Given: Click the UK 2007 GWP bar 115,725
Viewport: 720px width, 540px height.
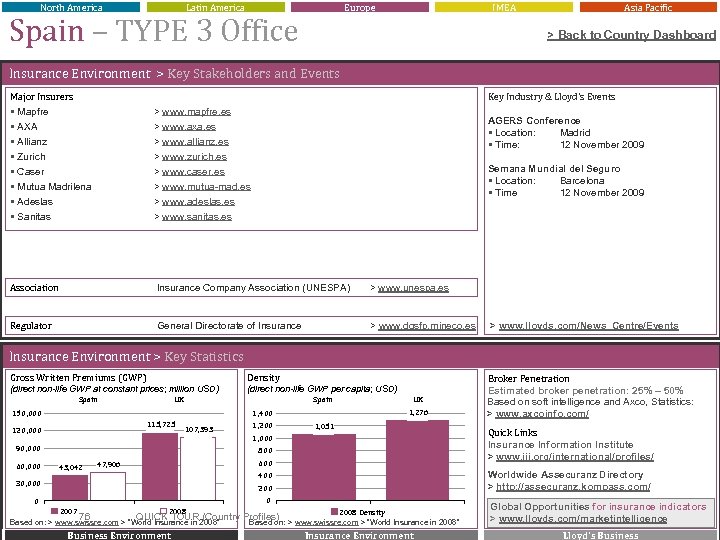Looking at the screenshot, I should [160, 466].
